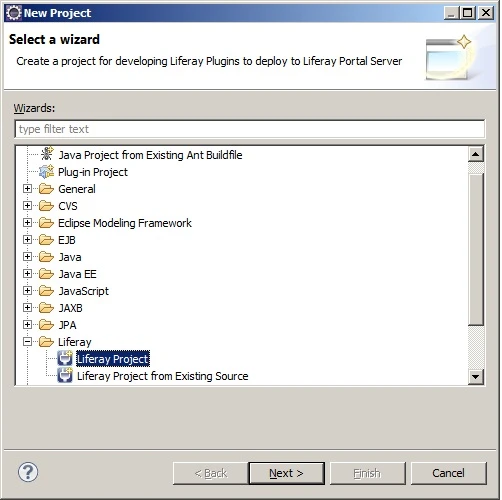The image size is (502, 500).
Task: Click the Liferay folder icon
Action: pos(46,342)
